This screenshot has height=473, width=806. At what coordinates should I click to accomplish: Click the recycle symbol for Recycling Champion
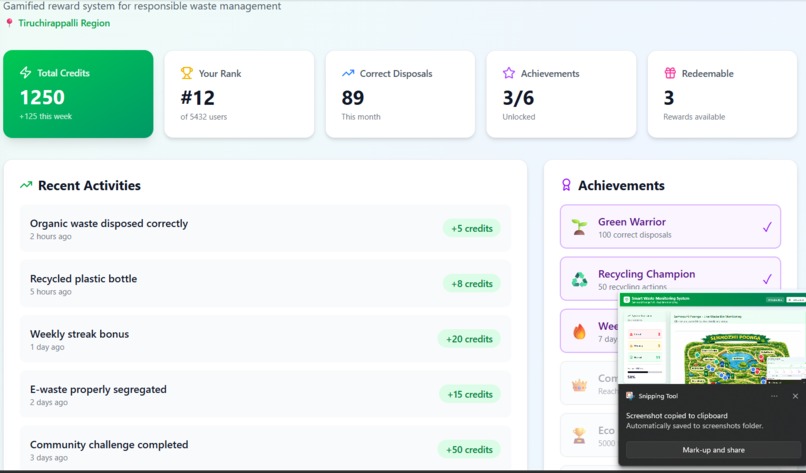pyautogui.click(x=579, y=279)
